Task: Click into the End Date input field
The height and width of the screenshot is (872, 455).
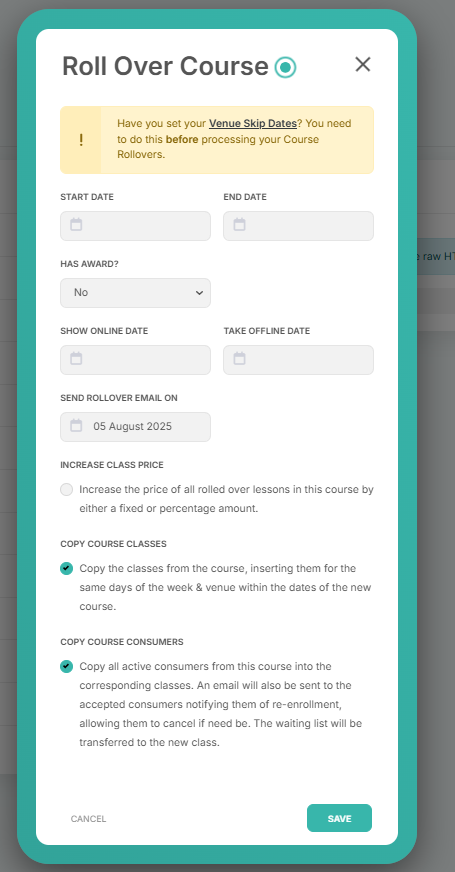Action: 298,226
